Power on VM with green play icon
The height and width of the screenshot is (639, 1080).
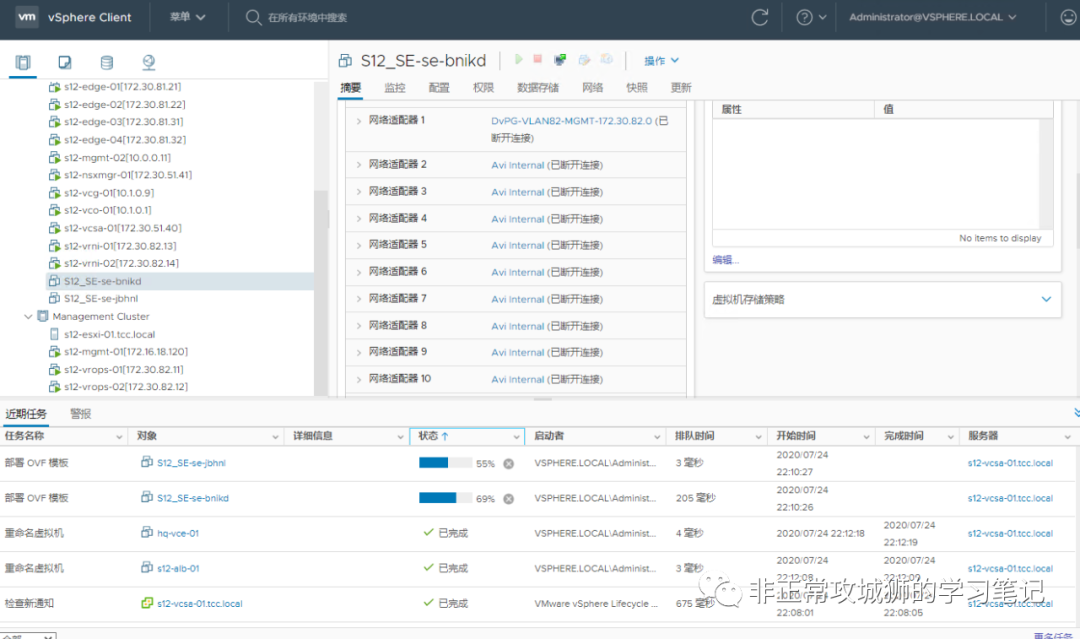(519, 60)
